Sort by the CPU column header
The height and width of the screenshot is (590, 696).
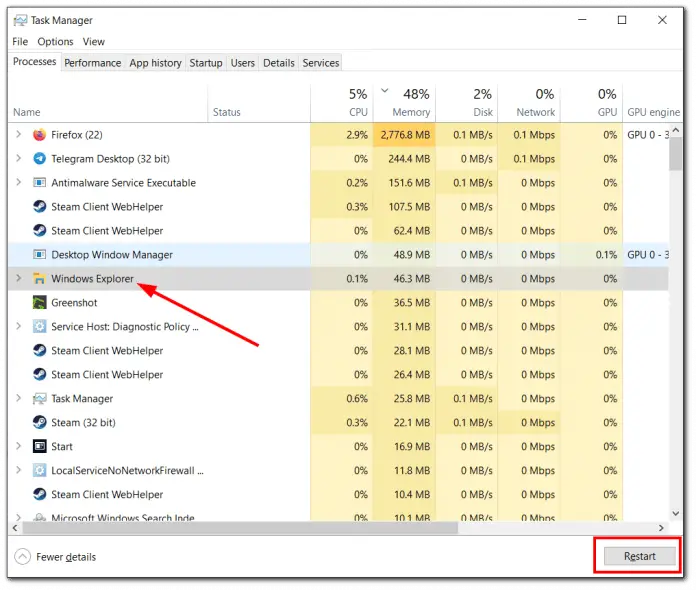click(x=342, y=103)
